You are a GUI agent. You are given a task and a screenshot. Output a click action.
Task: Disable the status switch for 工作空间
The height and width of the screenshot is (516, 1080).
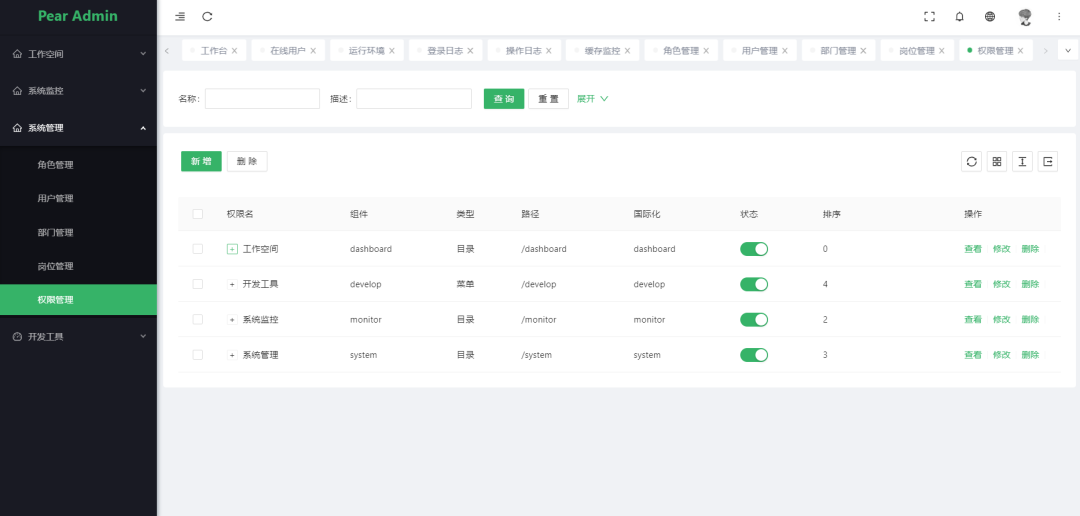coord(754,249)
